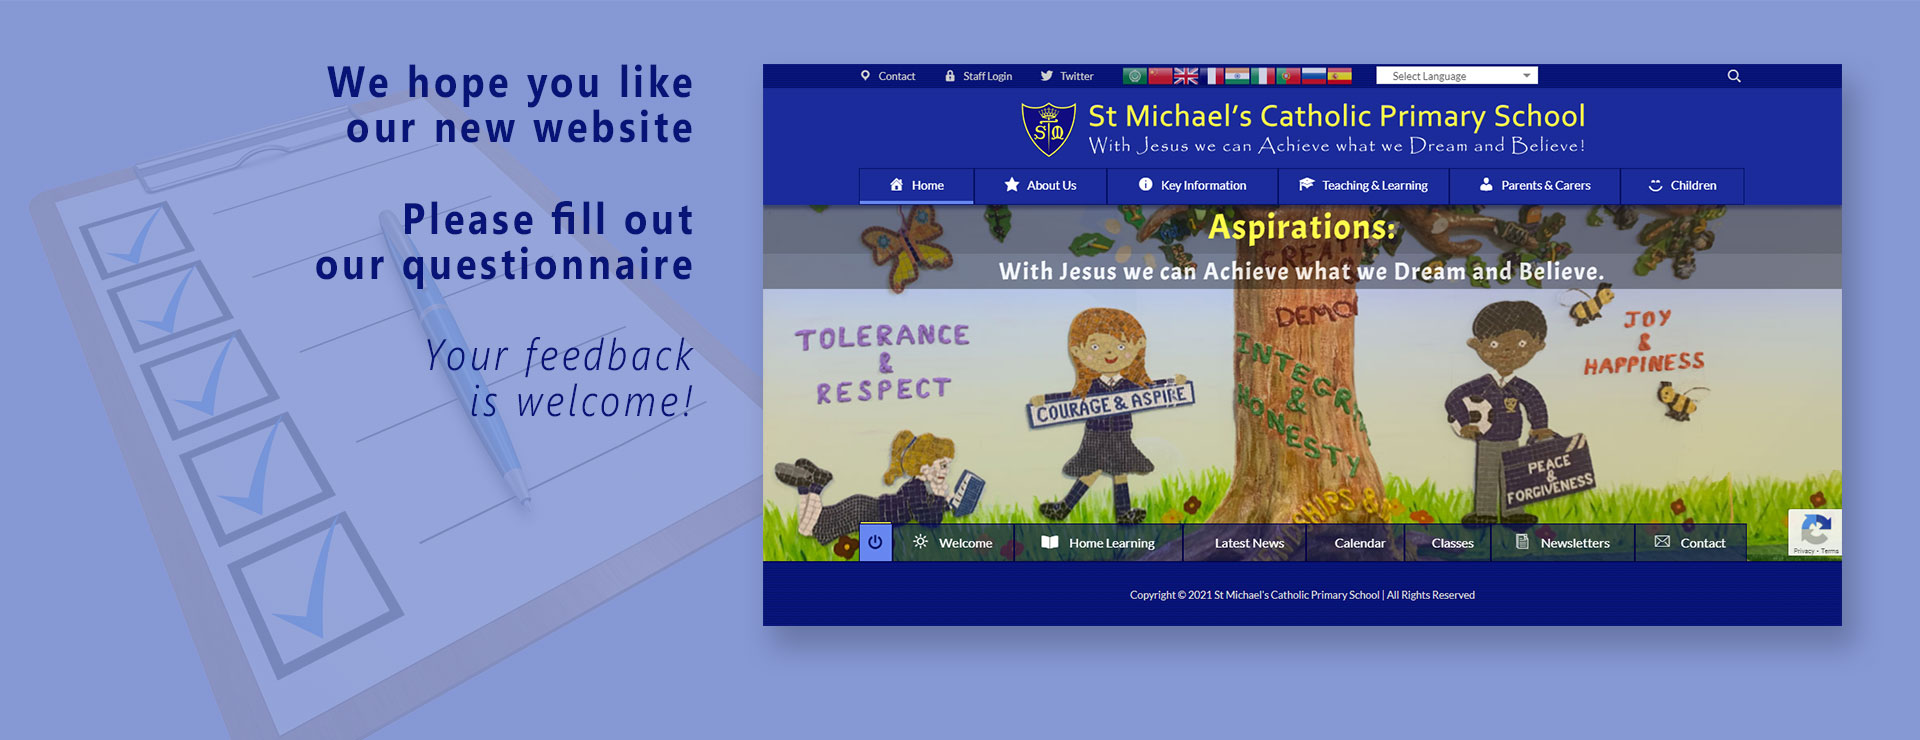
Task: Open the Parents & Carers menu
Action: point(1535,186)
